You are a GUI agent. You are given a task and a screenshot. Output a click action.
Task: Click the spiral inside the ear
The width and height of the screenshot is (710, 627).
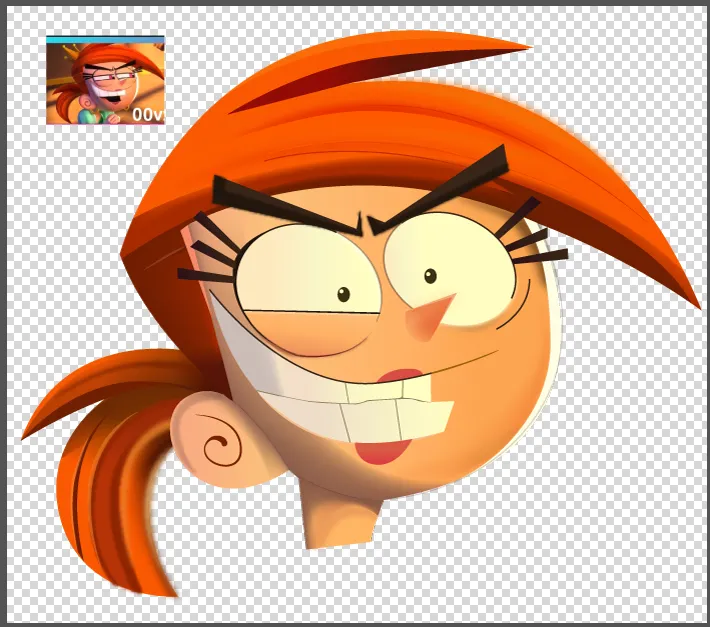click(219, 447)
